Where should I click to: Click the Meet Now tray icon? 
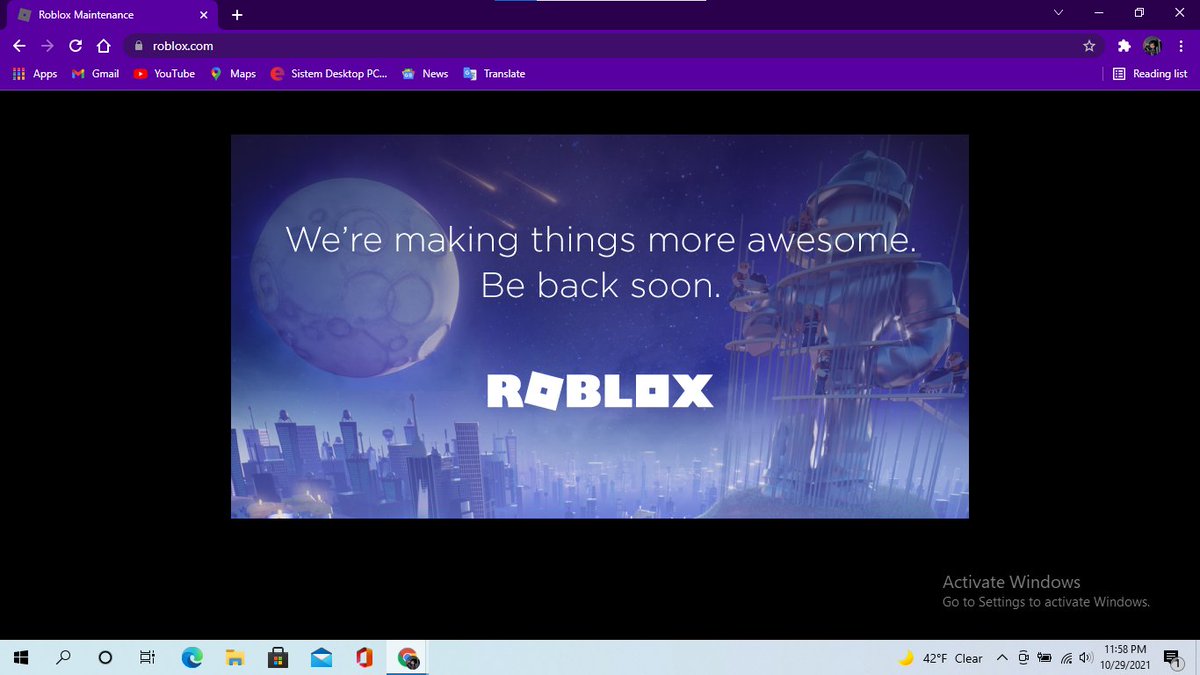click(x=1023, y=658)
